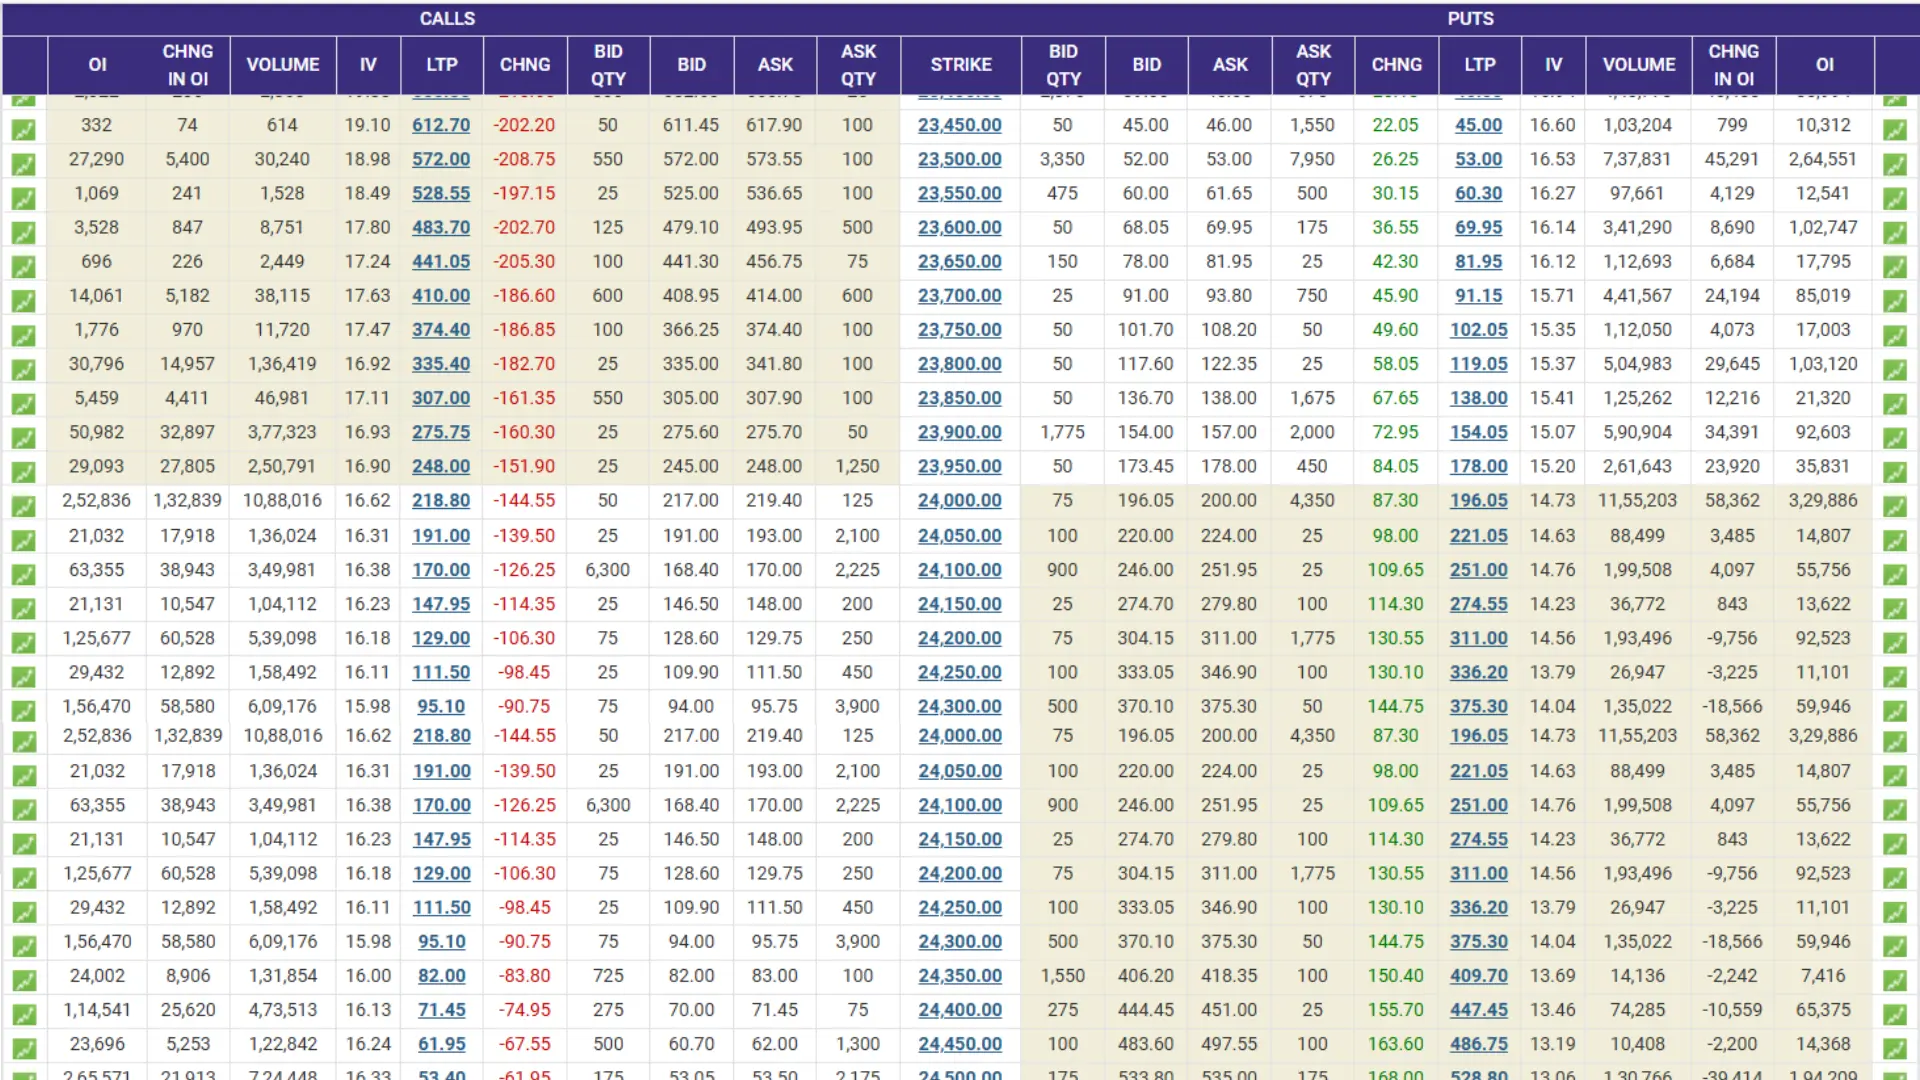Select the 163.60 puts change value
The height and width of the screenshot is (1080, 1920).
[1395, 1043]
